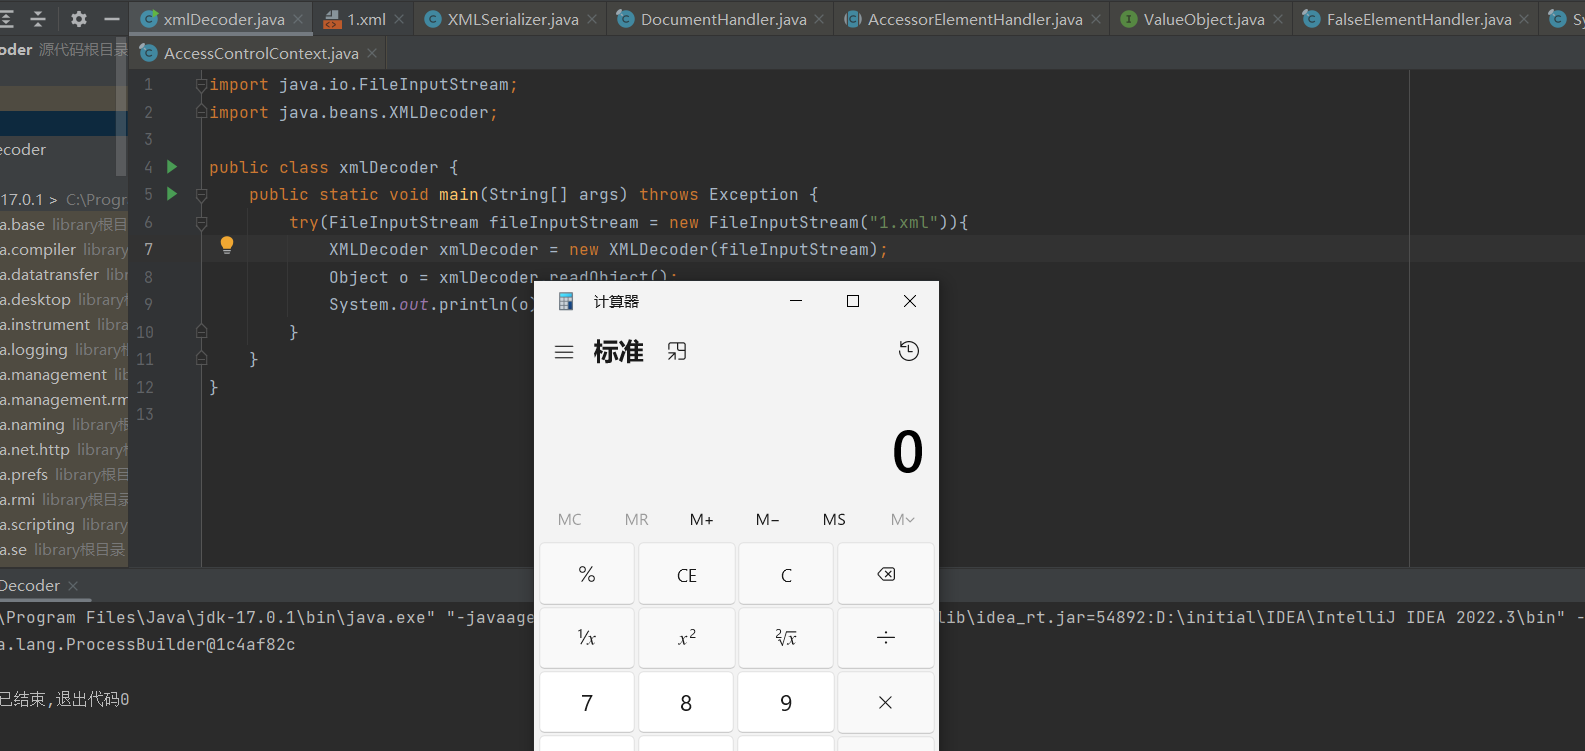The image size is (1585, 751).
Task: Click the expand all icon in project toolbar
Action: pyautogui.click(x=8, y=19)
